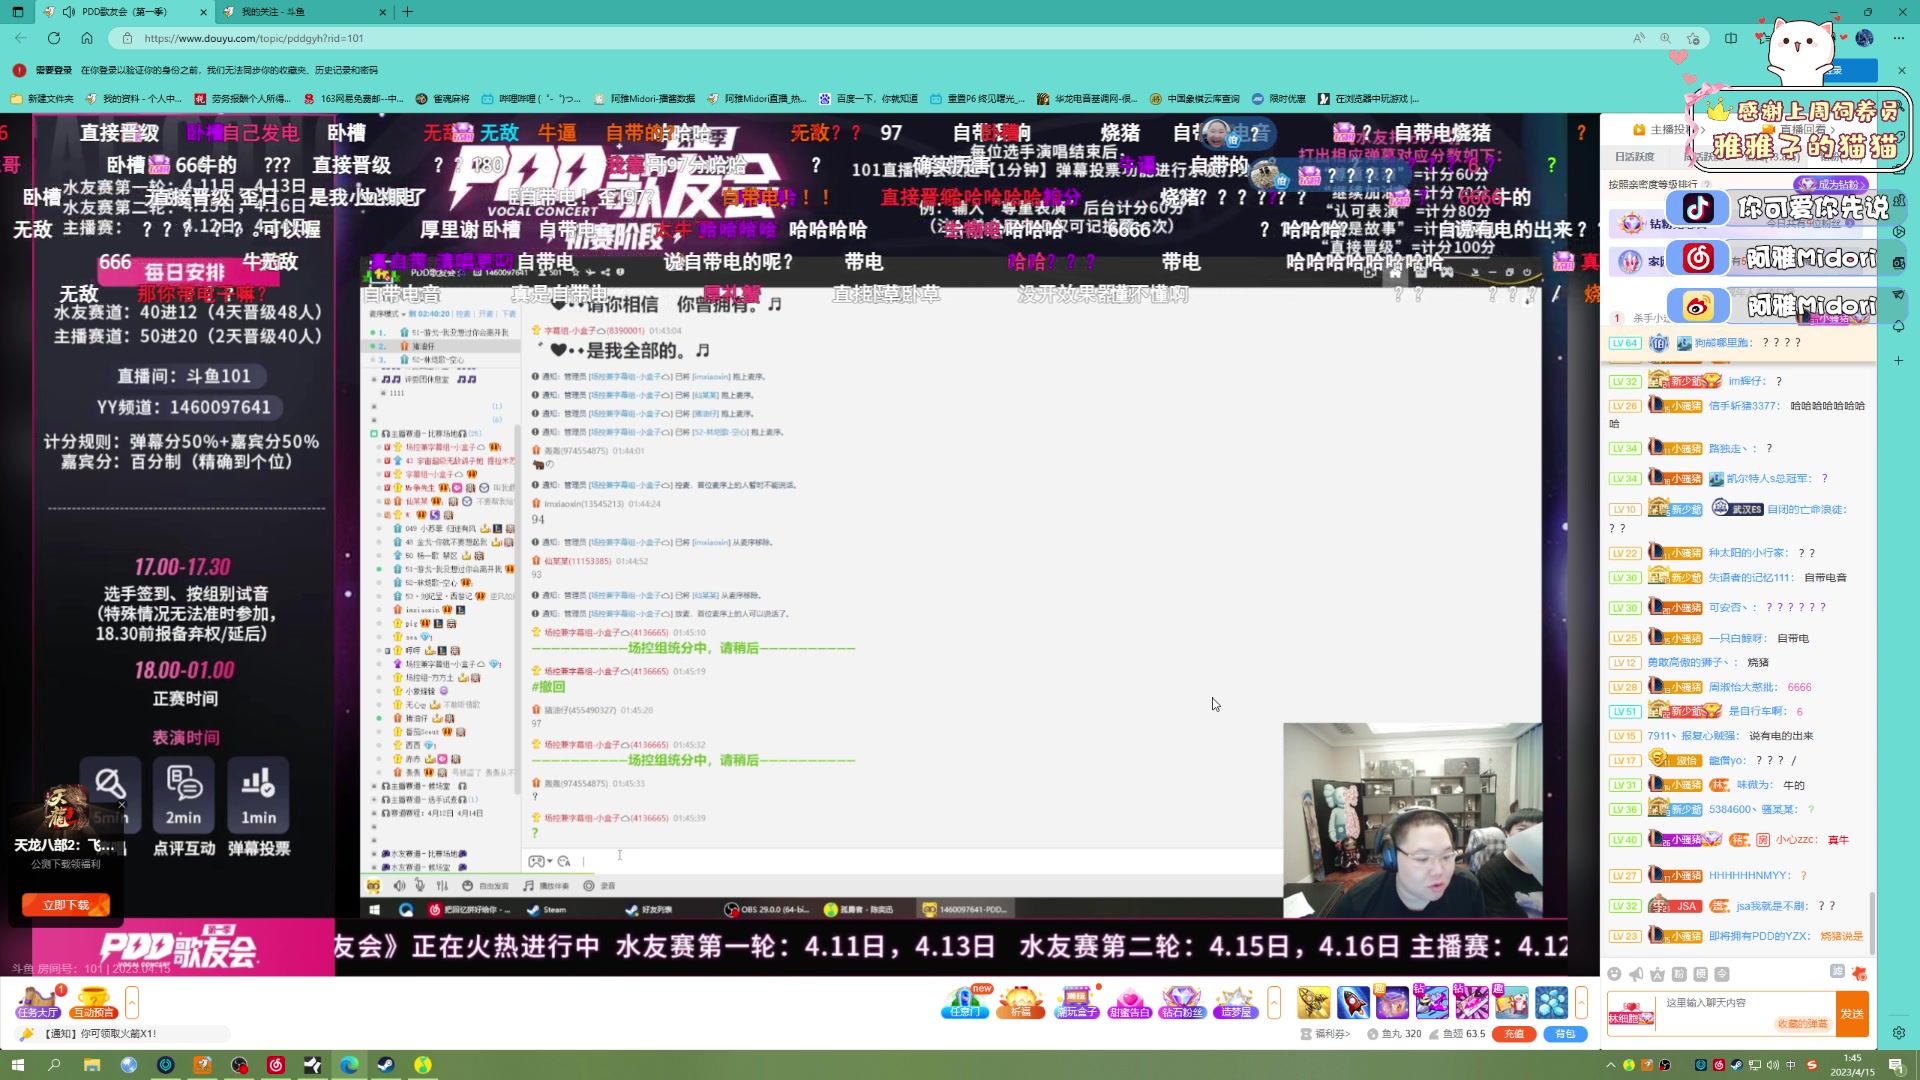Click the 充值 recharge button
Screen dimensions: 1920x1080
click(1514, 1034)
